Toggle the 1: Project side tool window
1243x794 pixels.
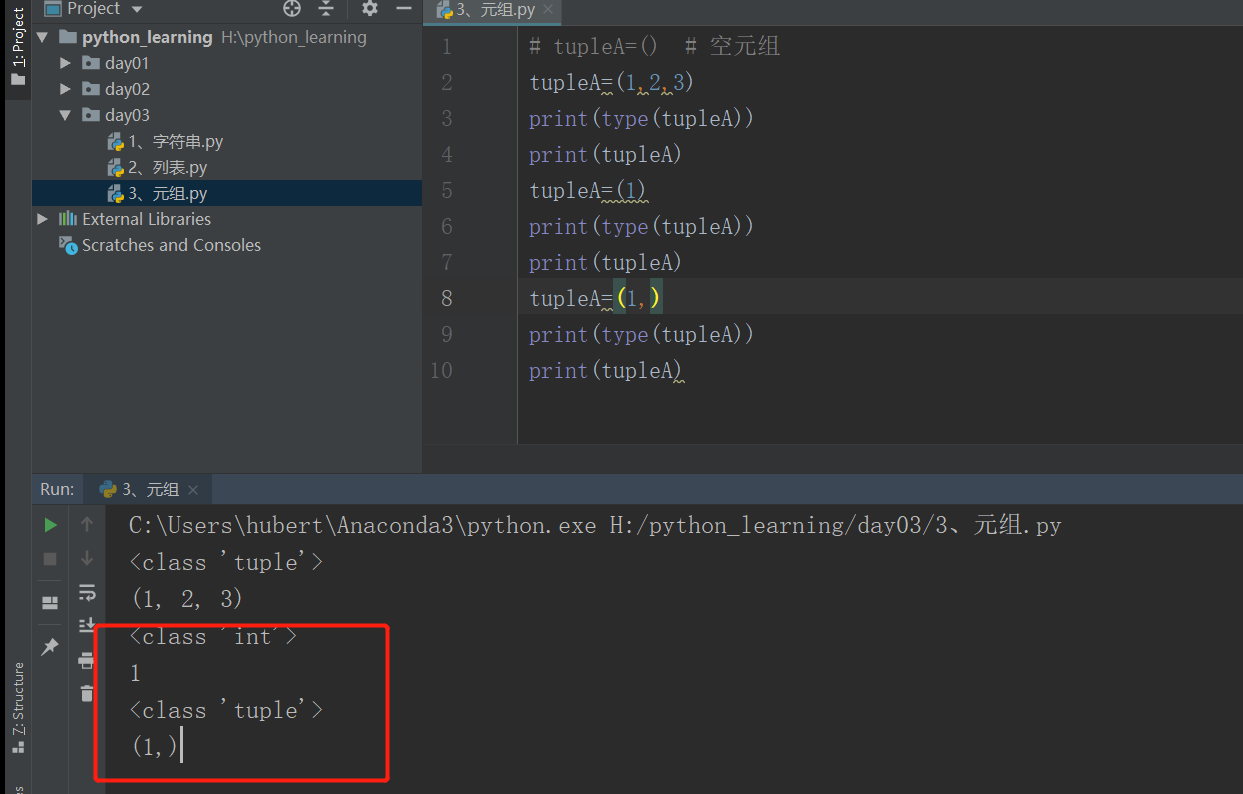(18, 46)
